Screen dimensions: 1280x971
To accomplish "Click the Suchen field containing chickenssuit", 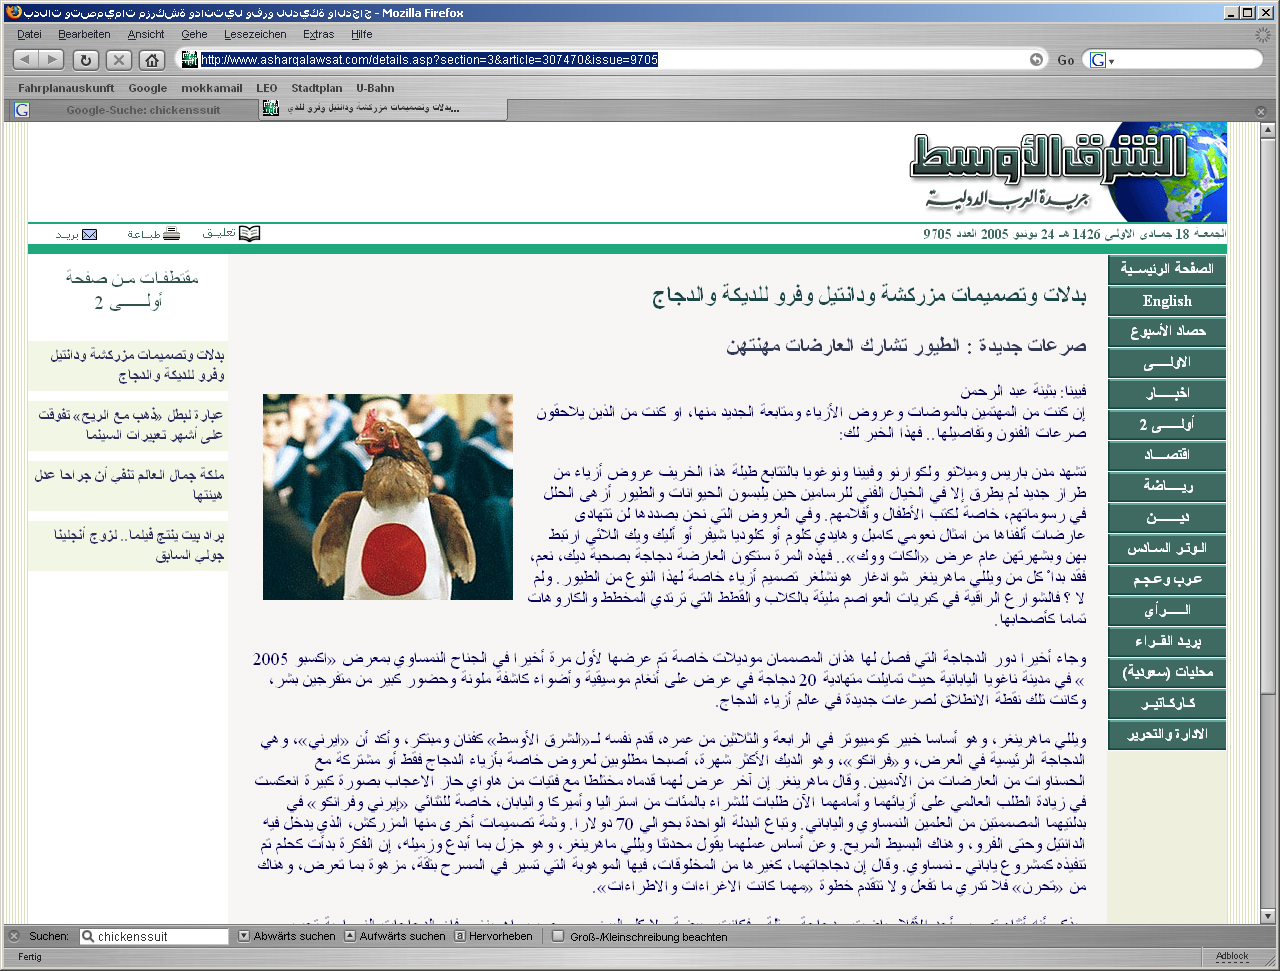I will (155, 937).
